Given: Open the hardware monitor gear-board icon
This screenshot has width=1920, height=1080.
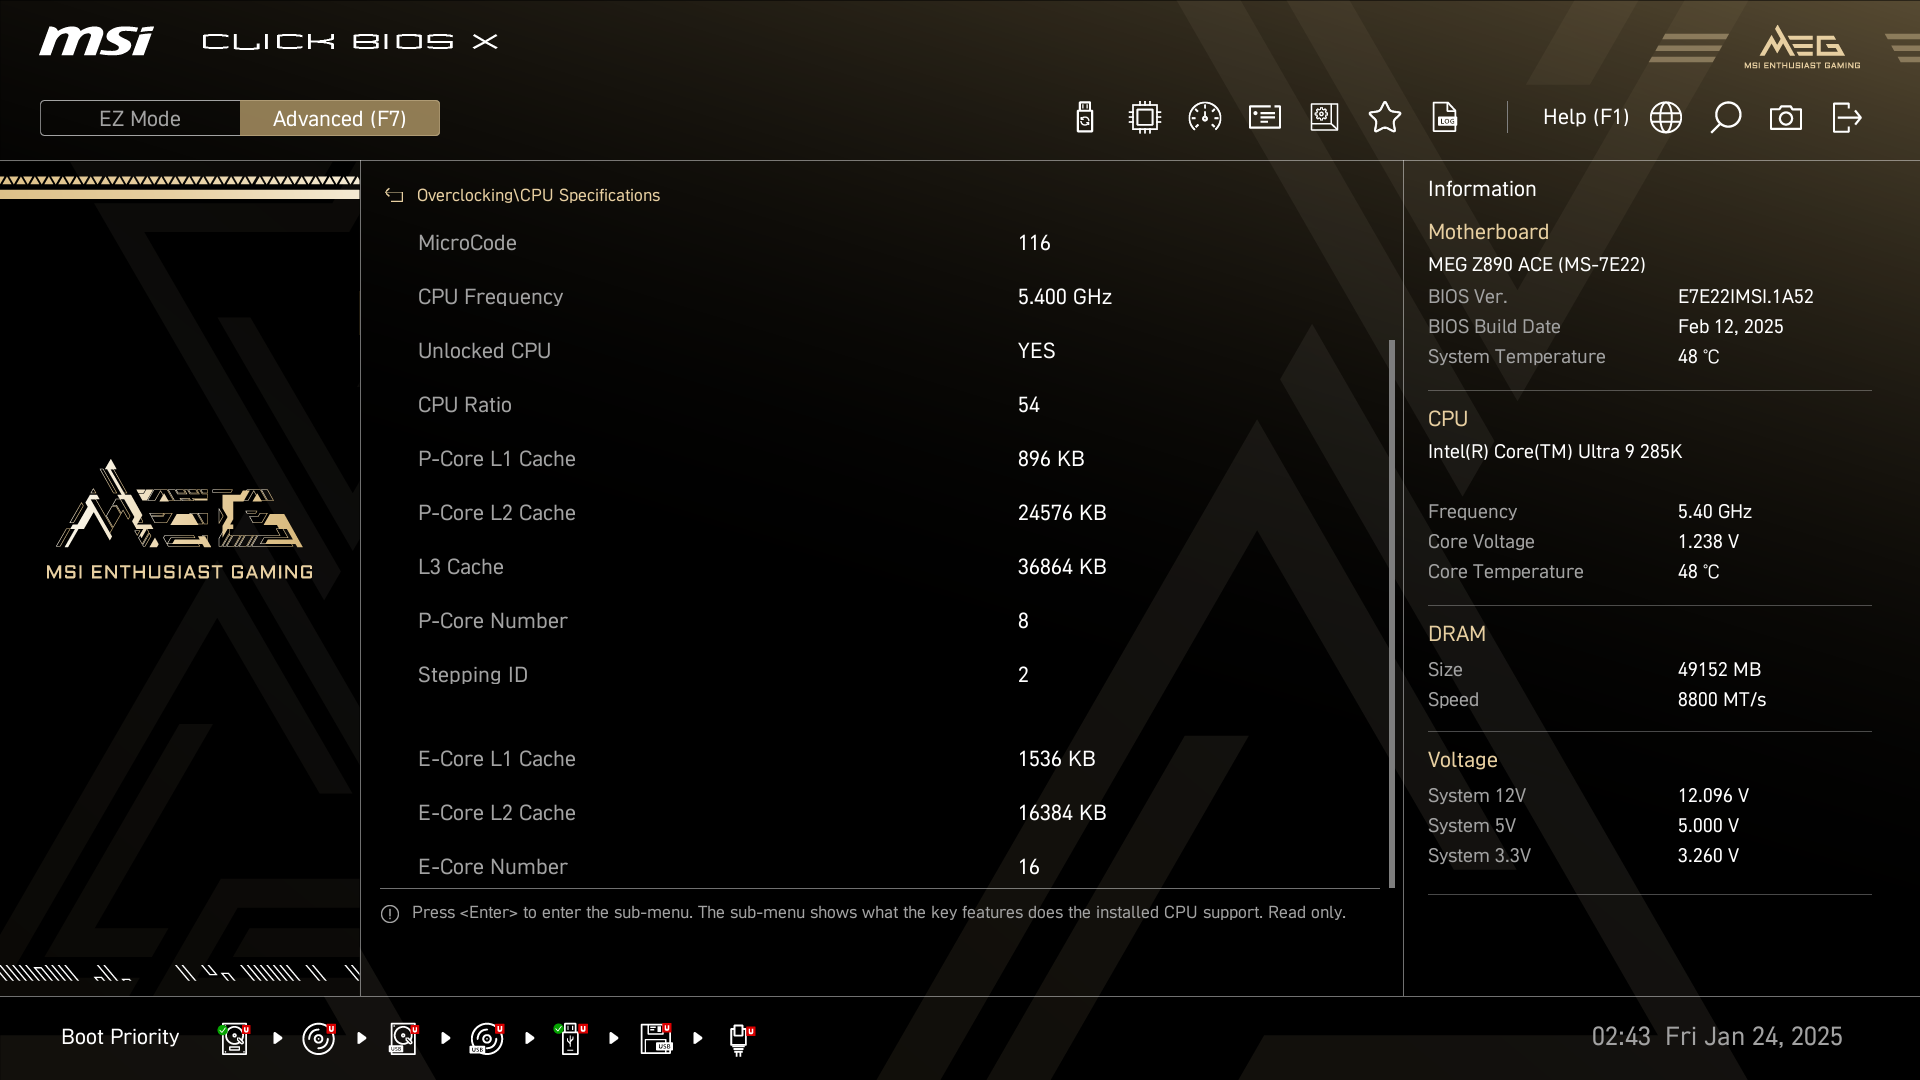Looking at the screenshot, I should 1324,117.
